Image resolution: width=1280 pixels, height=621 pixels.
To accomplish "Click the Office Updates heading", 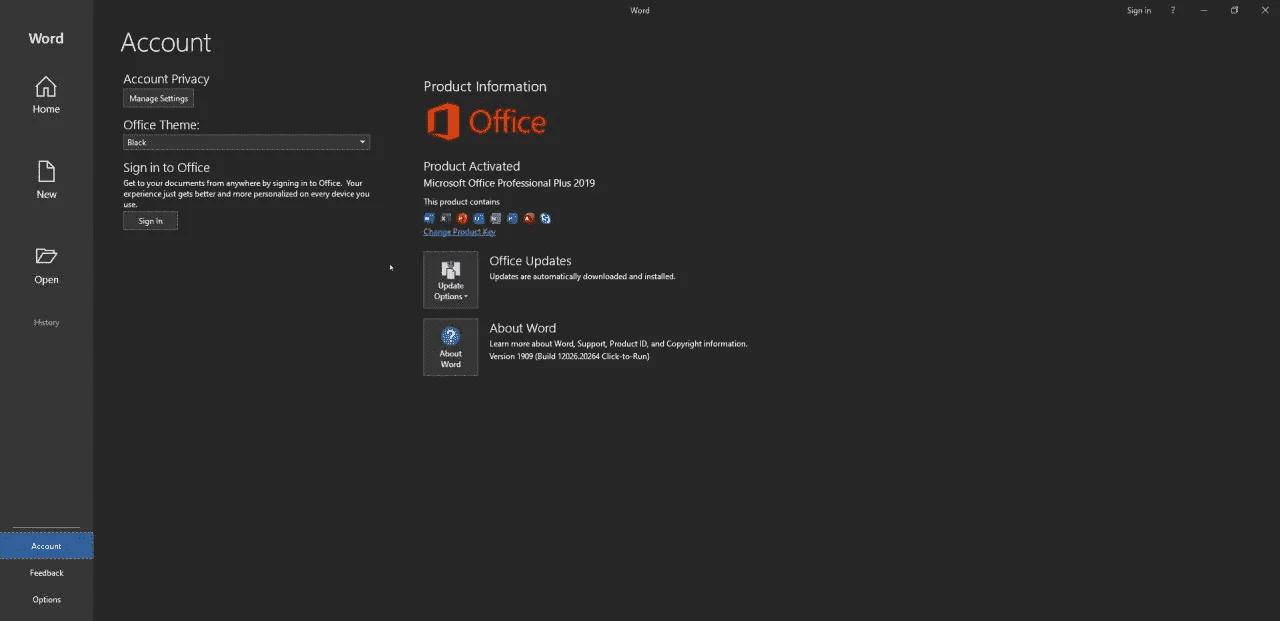I will tap(530, 261).
